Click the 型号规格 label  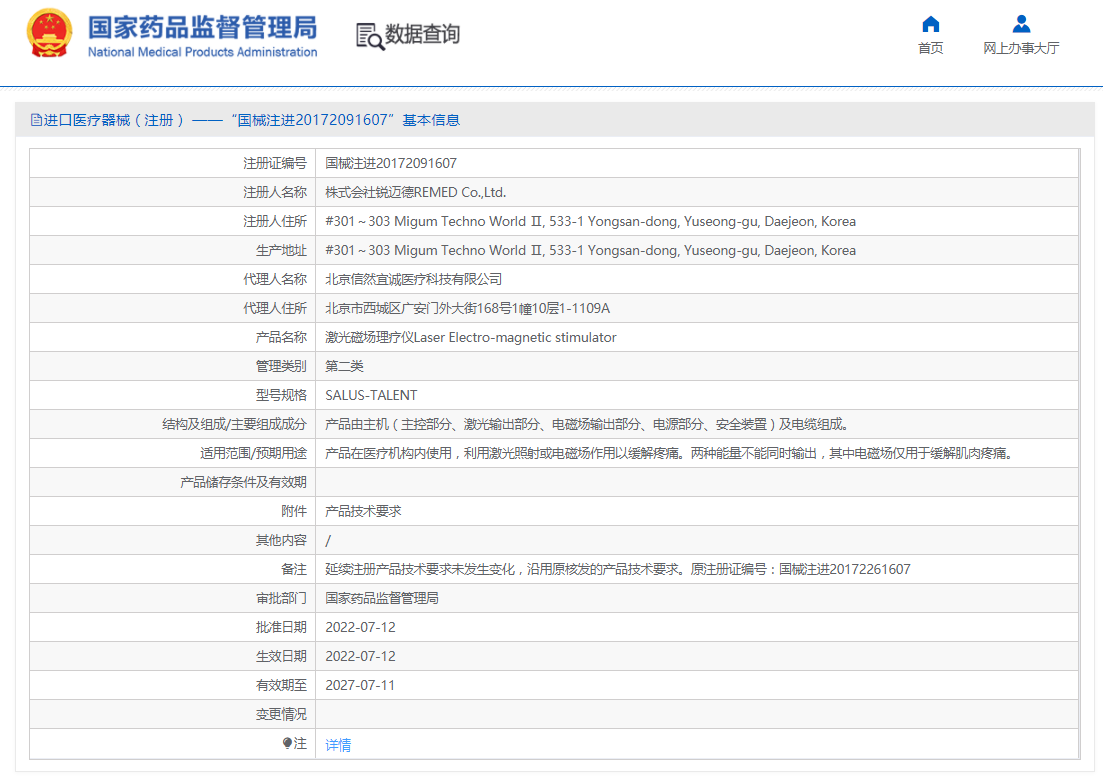tap(281, 395)
